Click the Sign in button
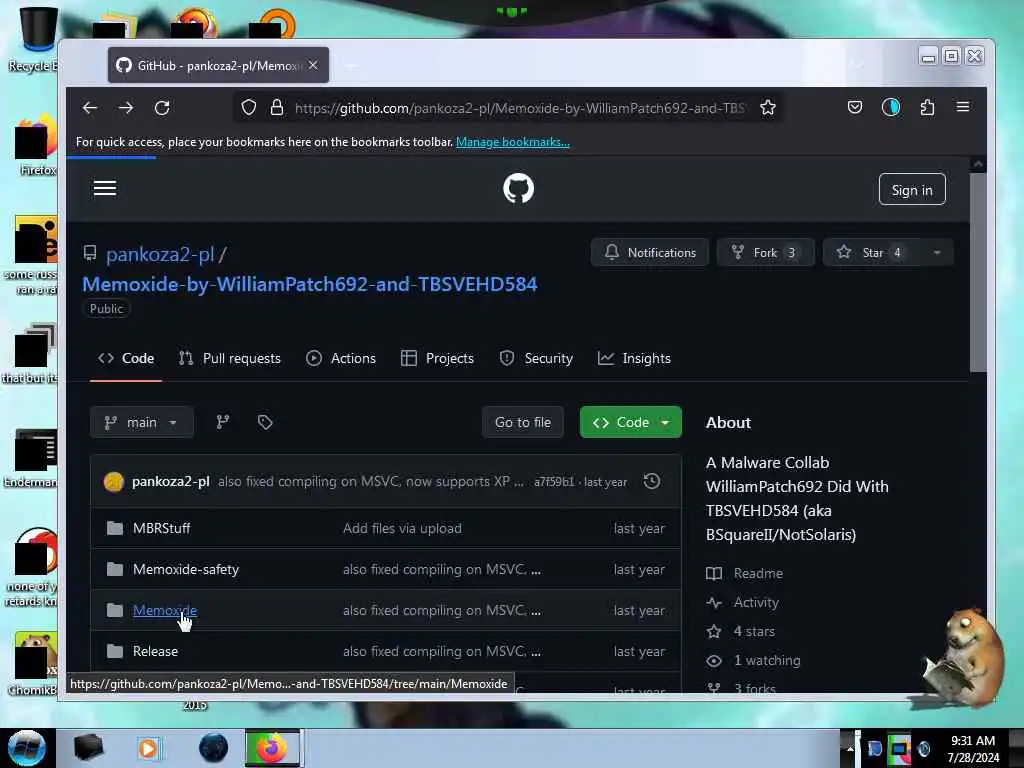This screenshot has height=768, width=1024. click(912, 189)
